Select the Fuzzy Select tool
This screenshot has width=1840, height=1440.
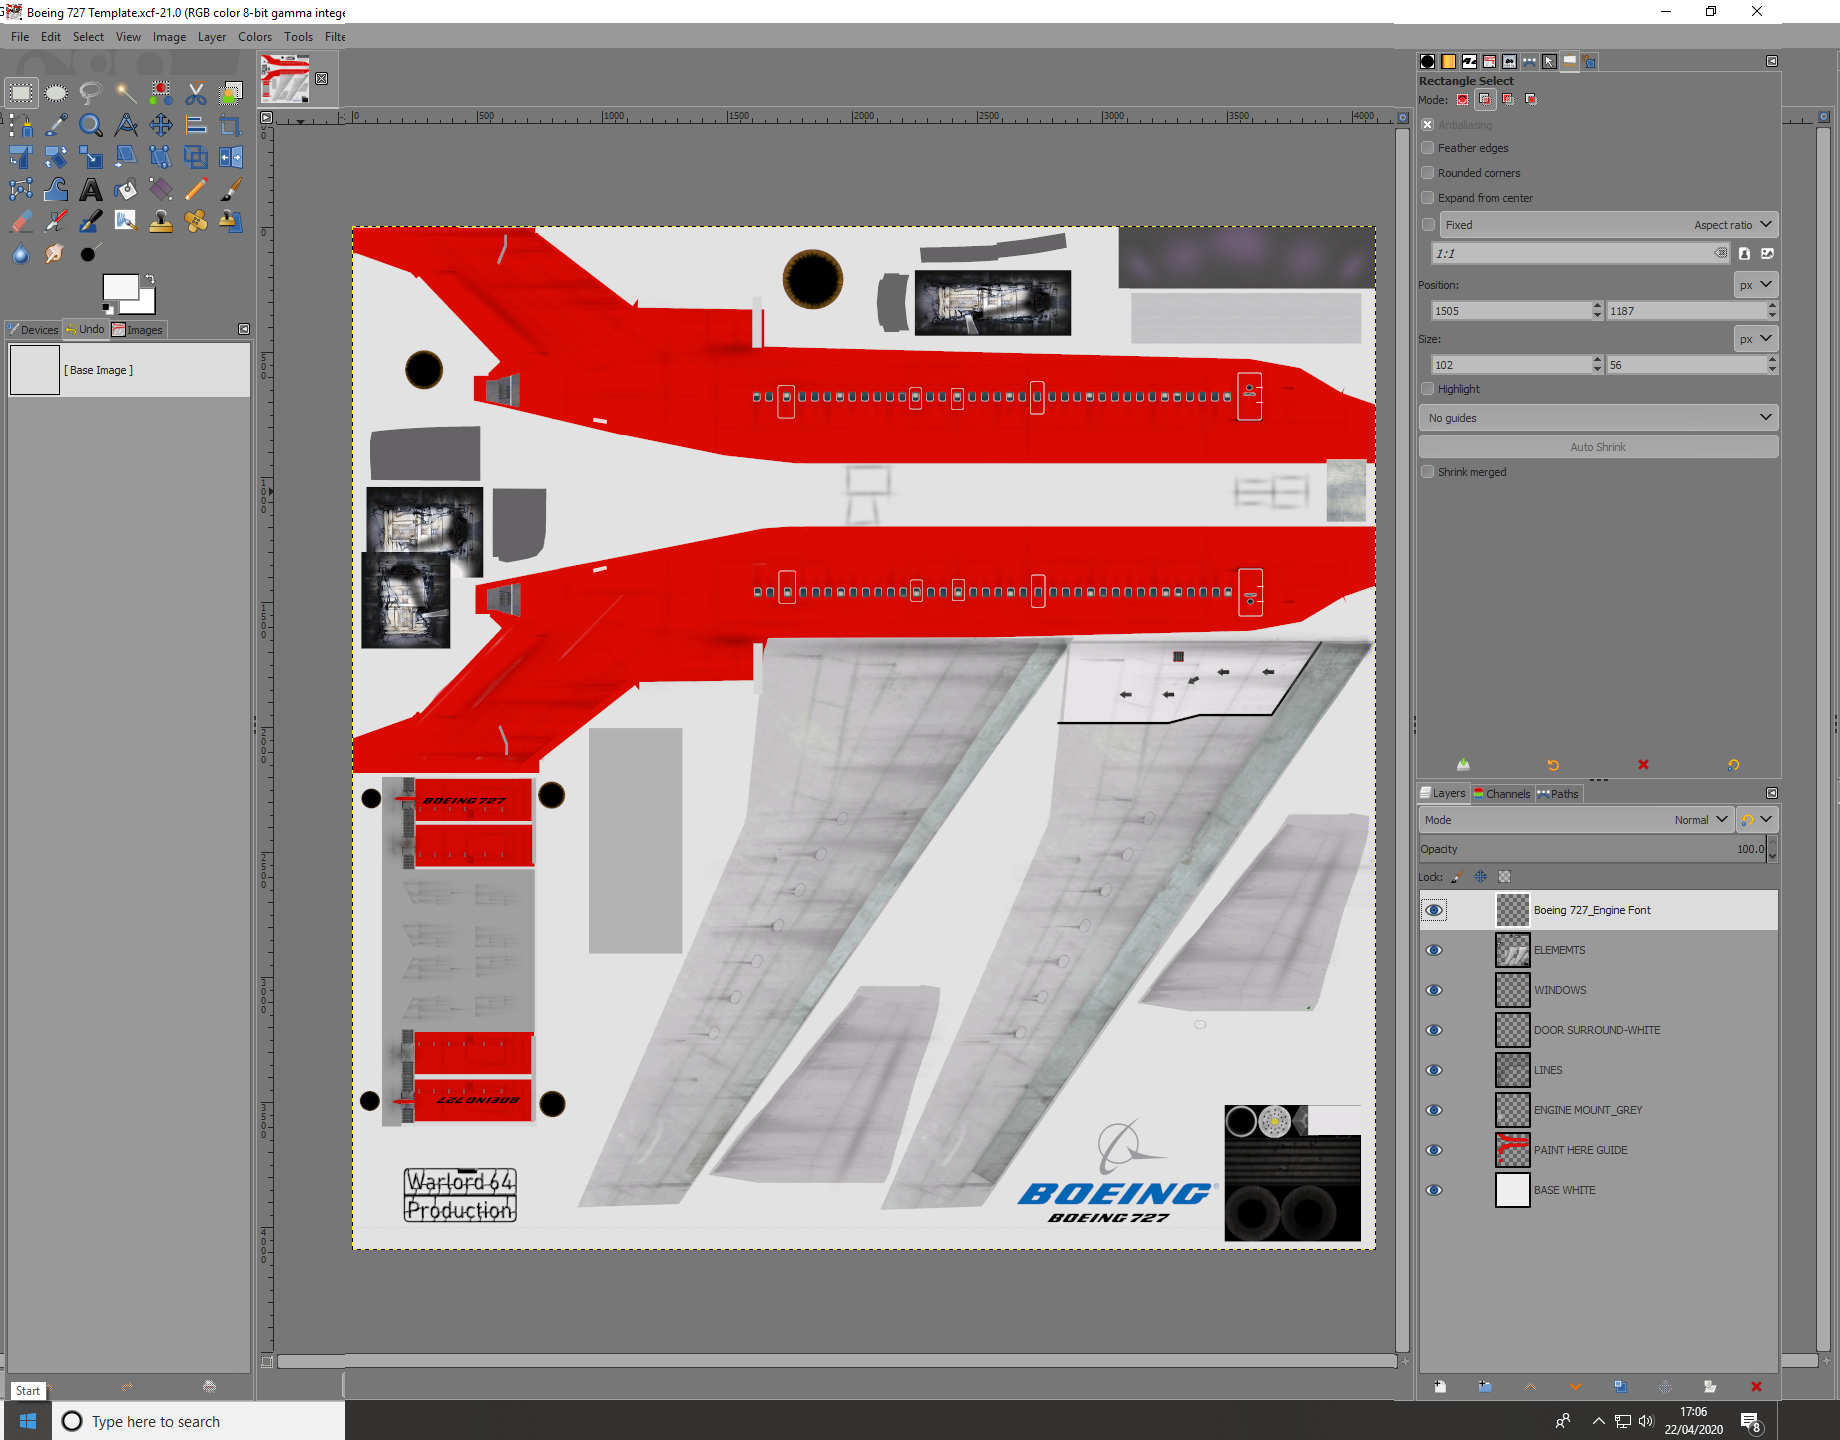pyautogui.click(x=126, y=92)
